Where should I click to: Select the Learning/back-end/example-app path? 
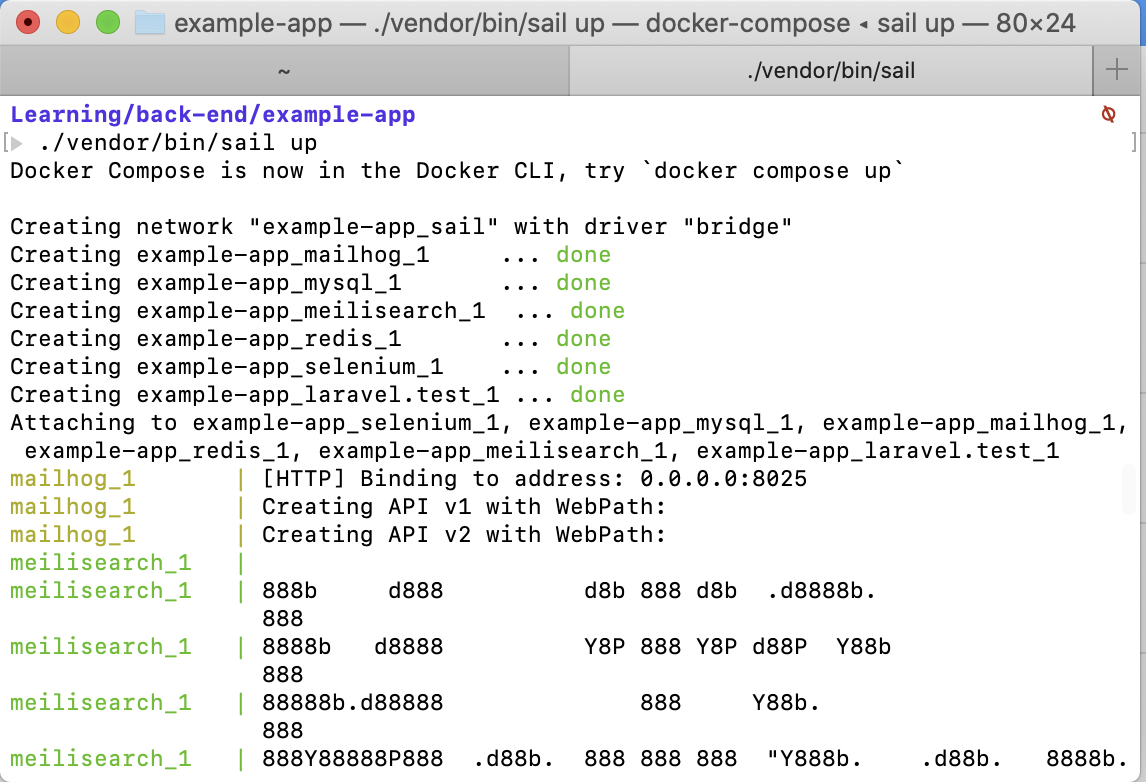pos(212,114)
